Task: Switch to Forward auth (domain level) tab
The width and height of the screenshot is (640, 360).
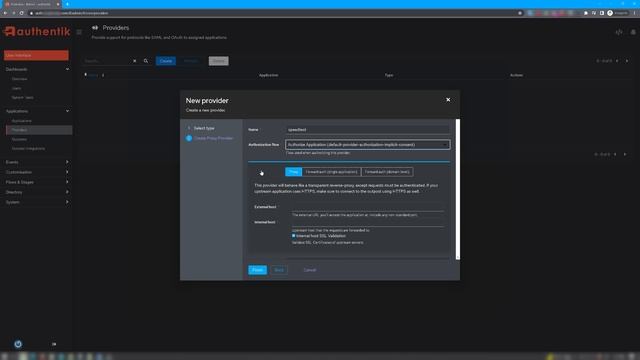Action: [x=387, y=172]
